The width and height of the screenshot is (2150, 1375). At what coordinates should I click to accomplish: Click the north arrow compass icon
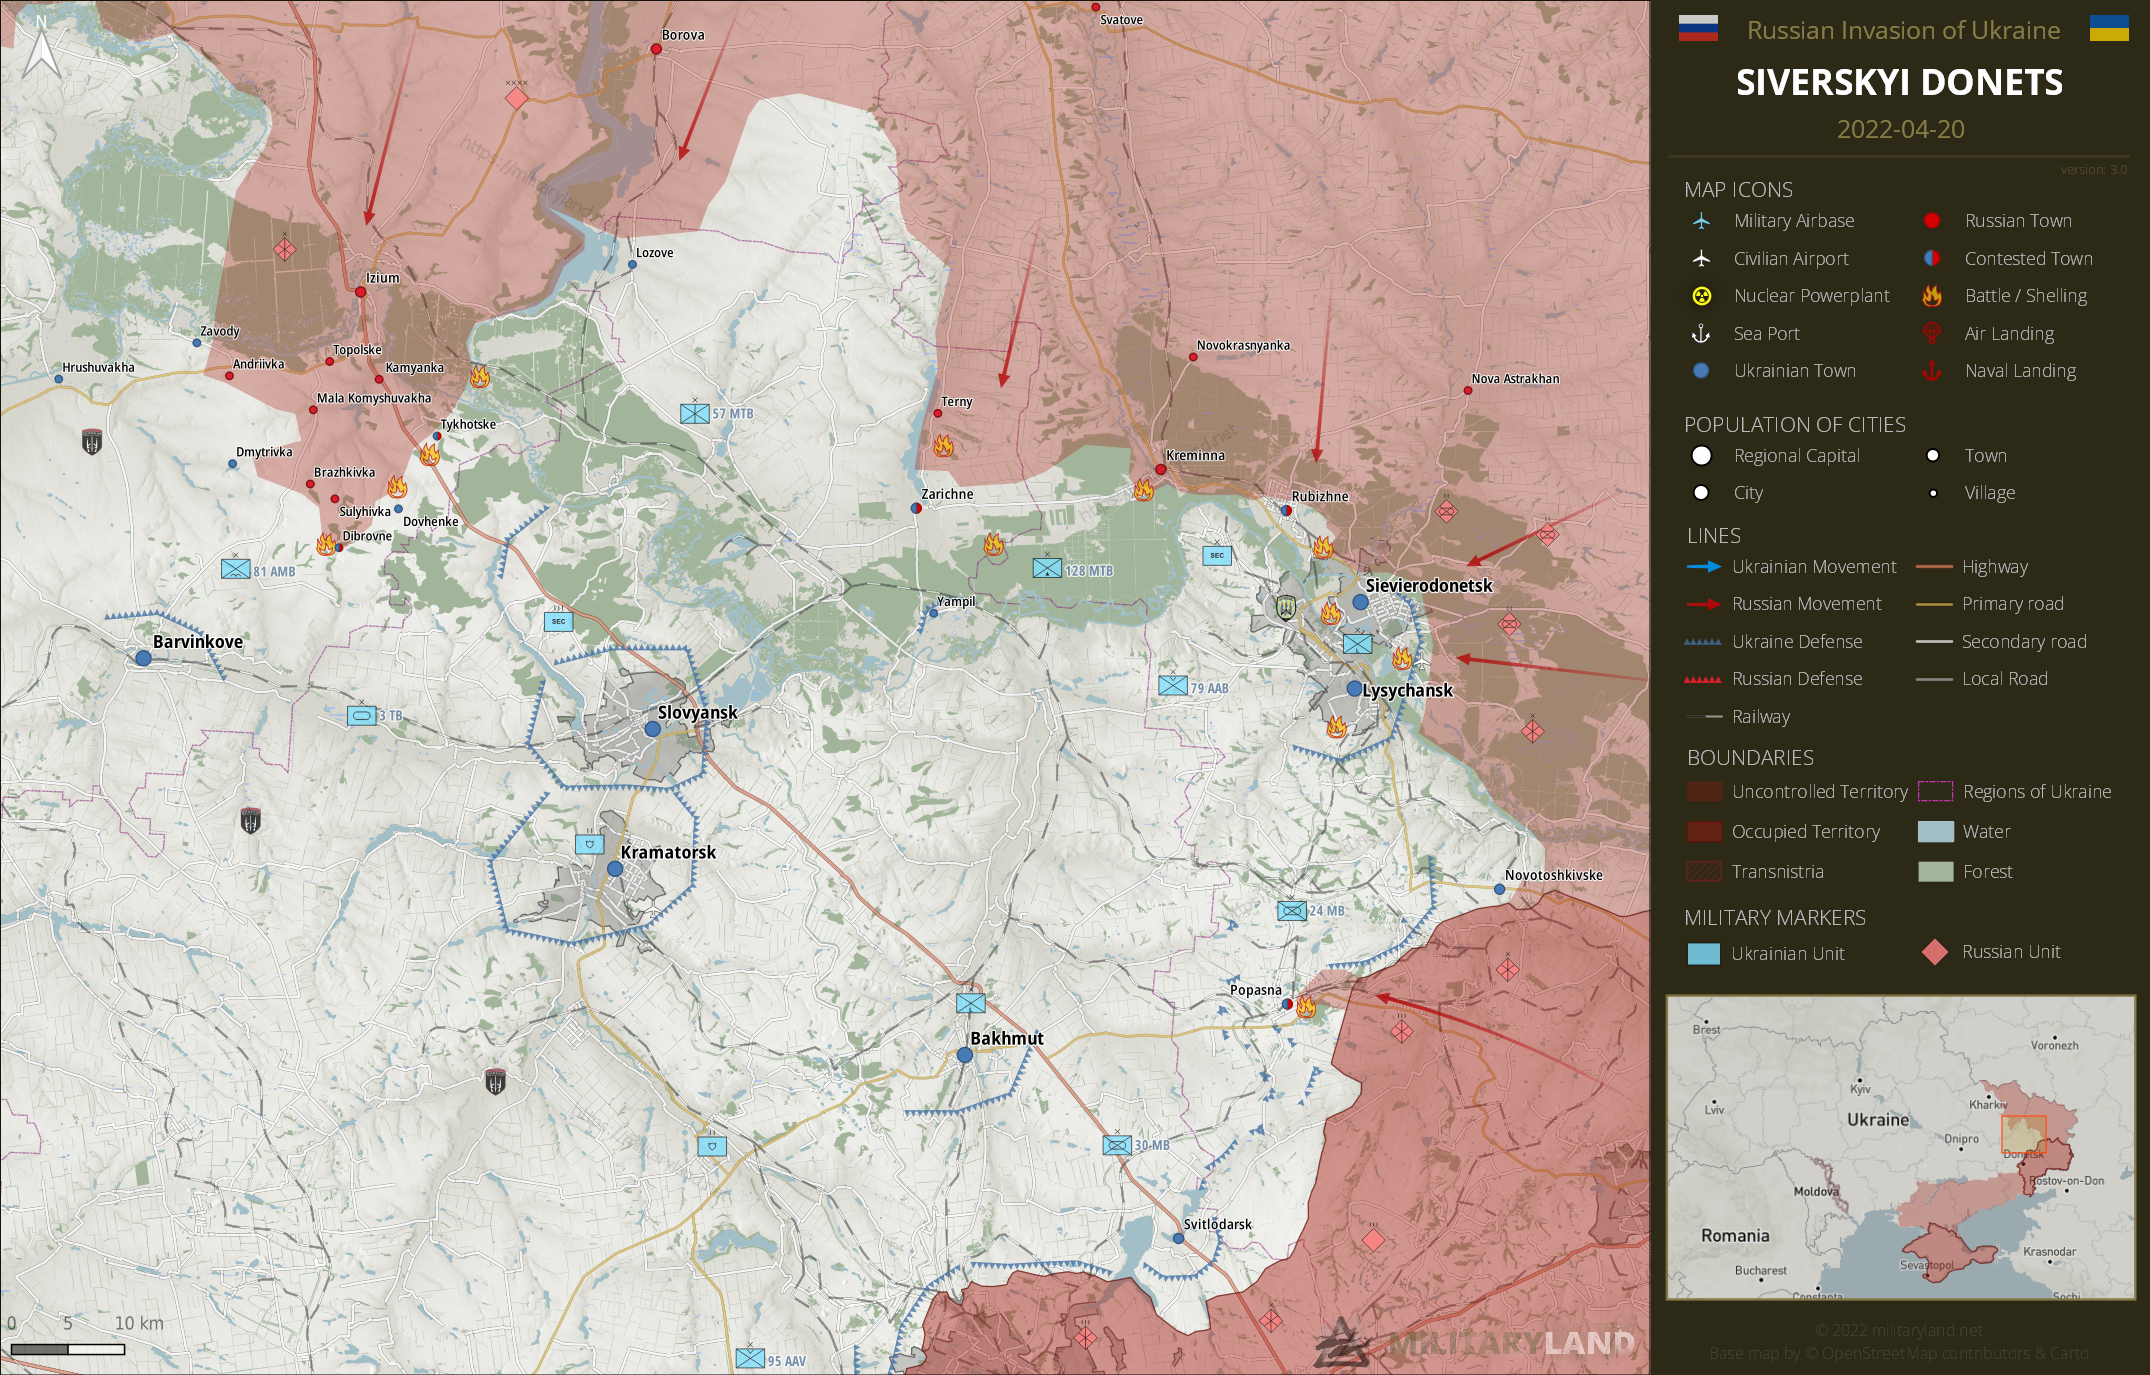pos(42,46)
